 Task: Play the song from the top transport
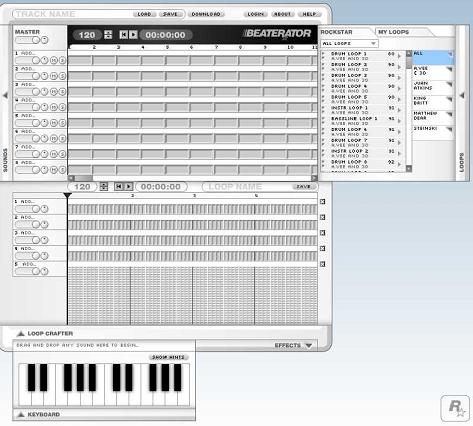[x=133, y=35]
